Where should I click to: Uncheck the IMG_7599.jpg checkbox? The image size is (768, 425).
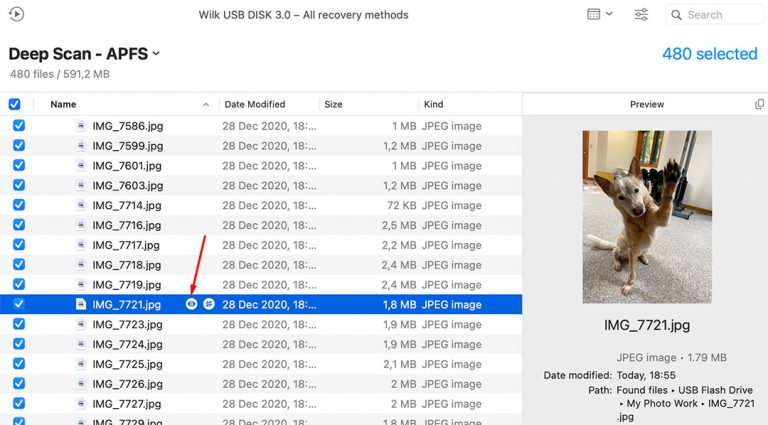(x=18, y=146)
